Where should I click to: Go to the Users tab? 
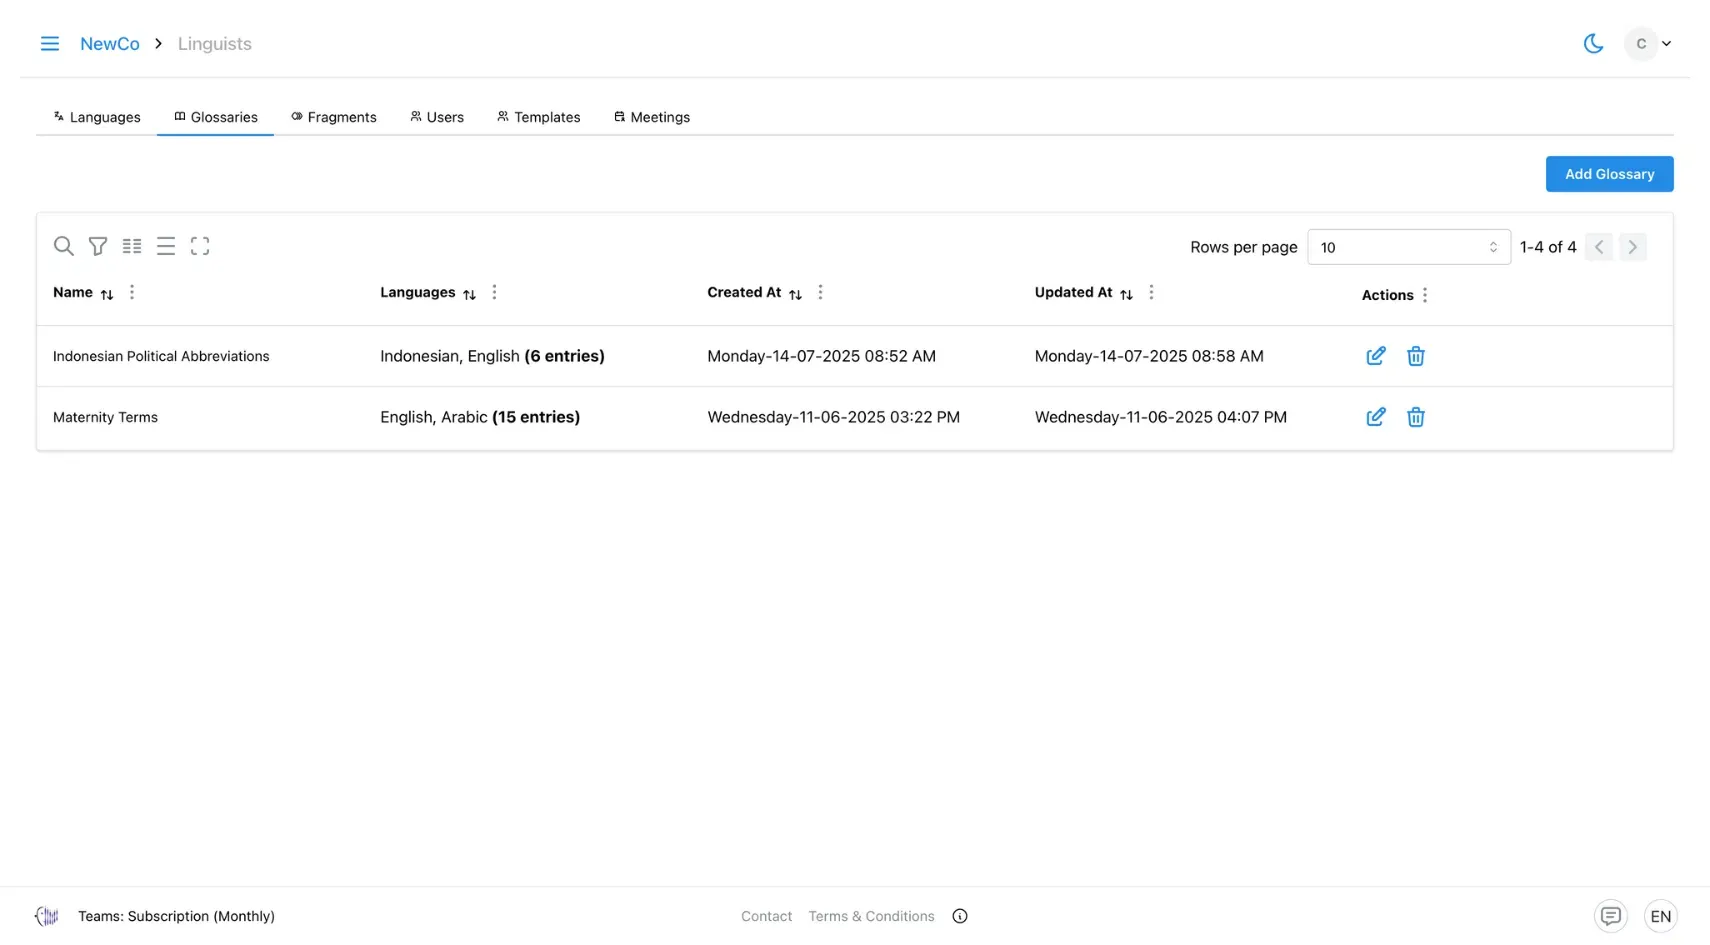click(x=437, y=117)
